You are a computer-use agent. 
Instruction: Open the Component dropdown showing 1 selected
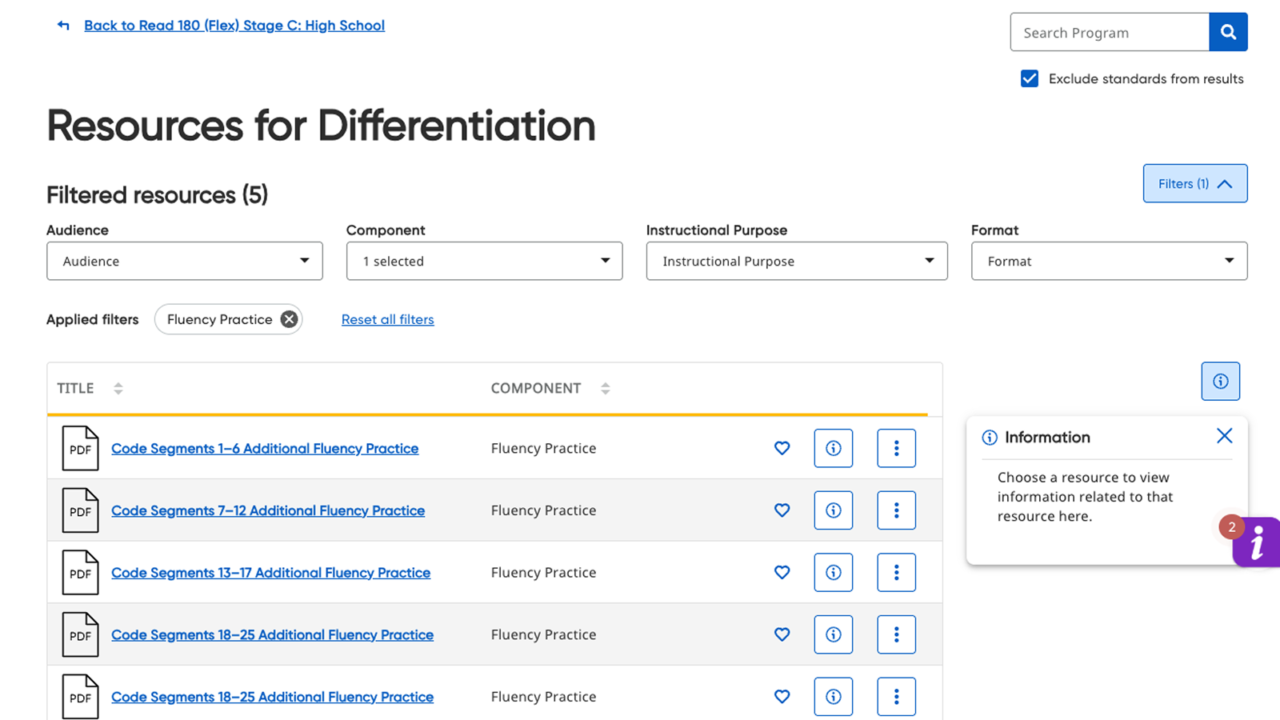pyautogui.click(x=484, y=261)
